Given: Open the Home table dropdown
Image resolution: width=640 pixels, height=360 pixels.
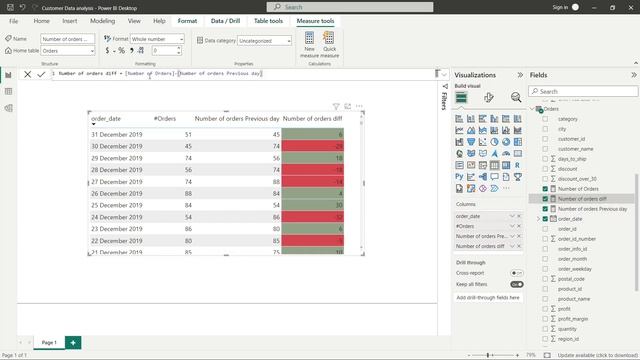Looking at the screenshot, I should click(68, 51).
